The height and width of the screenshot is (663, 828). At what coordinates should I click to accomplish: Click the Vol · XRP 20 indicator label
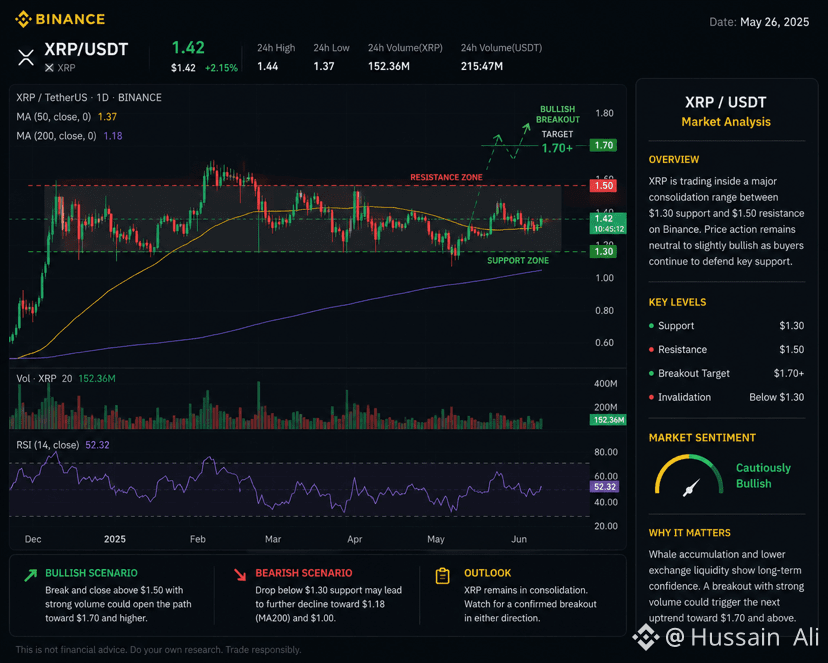[44, 378]
